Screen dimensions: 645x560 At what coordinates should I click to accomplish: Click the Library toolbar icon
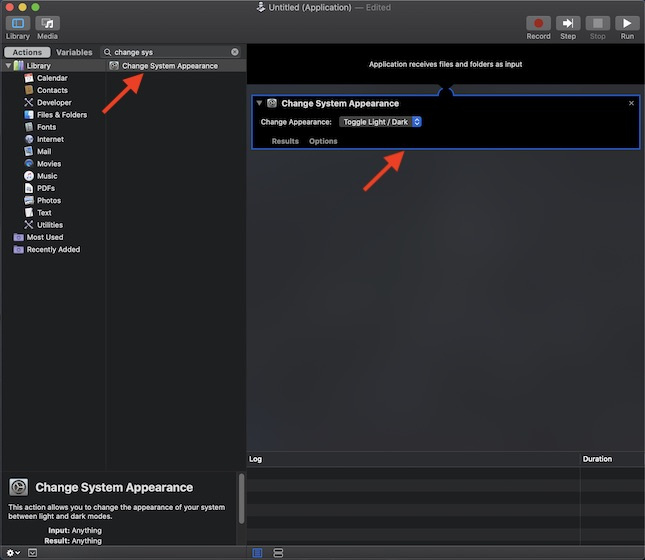coord(17,24)
